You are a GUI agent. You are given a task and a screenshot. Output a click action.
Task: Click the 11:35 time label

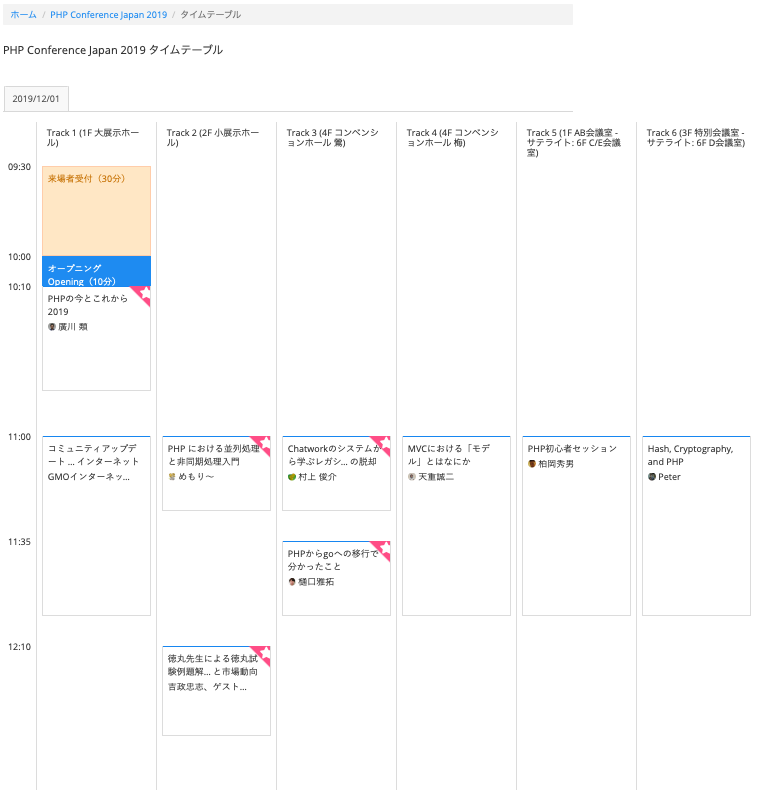click(19, 542)
